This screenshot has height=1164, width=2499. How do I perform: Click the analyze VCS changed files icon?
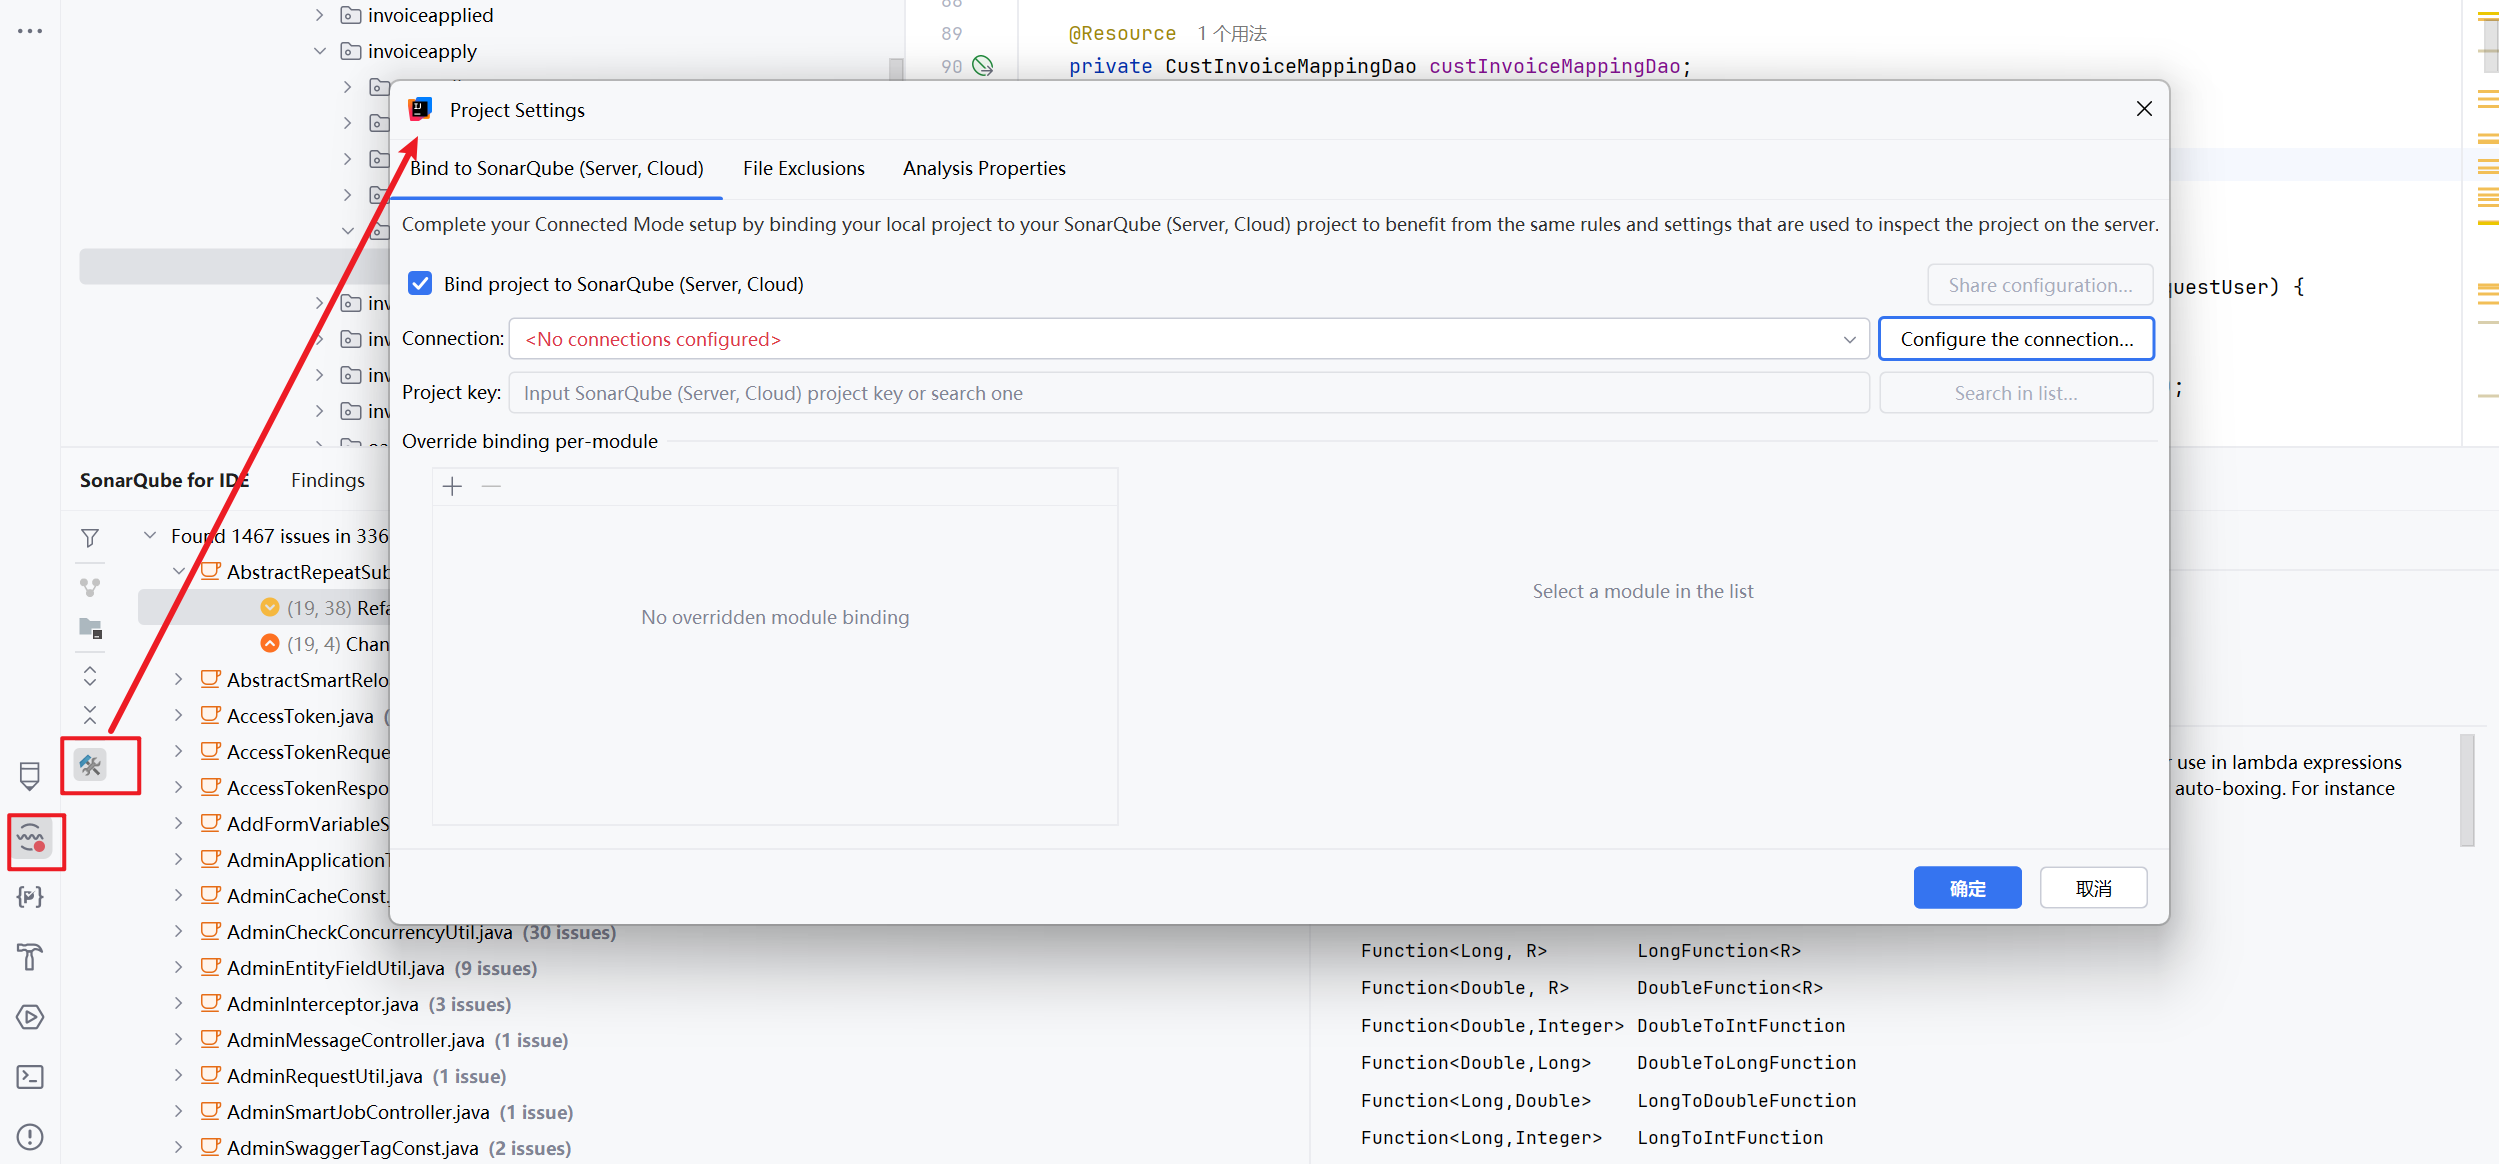90,587
